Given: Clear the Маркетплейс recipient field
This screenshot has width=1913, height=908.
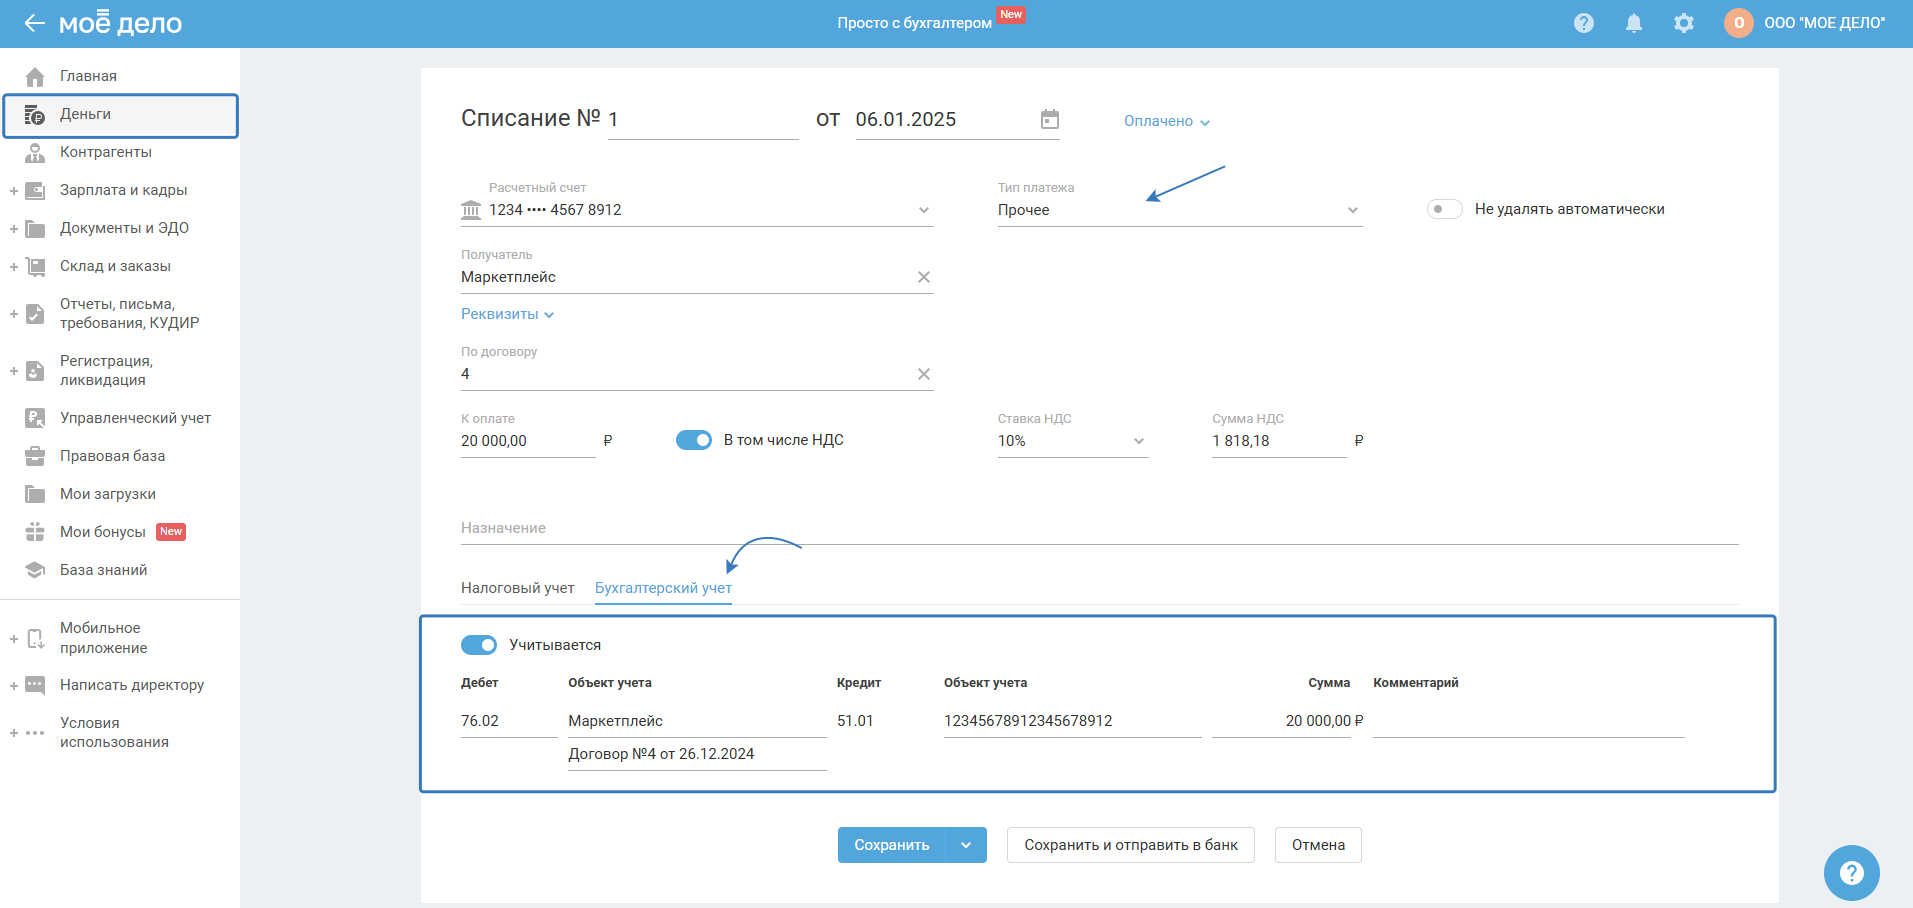Looking at the screenshot, I should click(x=923, y=277).
